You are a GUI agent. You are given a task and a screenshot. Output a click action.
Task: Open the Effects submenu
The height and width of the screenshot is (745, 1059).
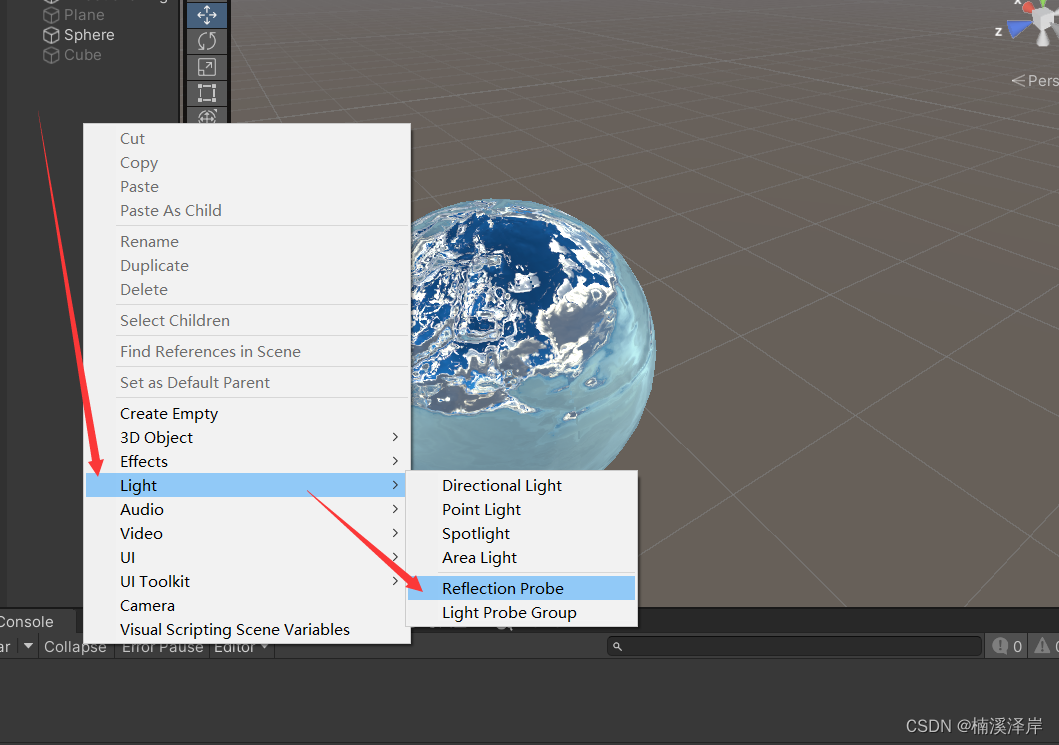click(x=144, y=461)
